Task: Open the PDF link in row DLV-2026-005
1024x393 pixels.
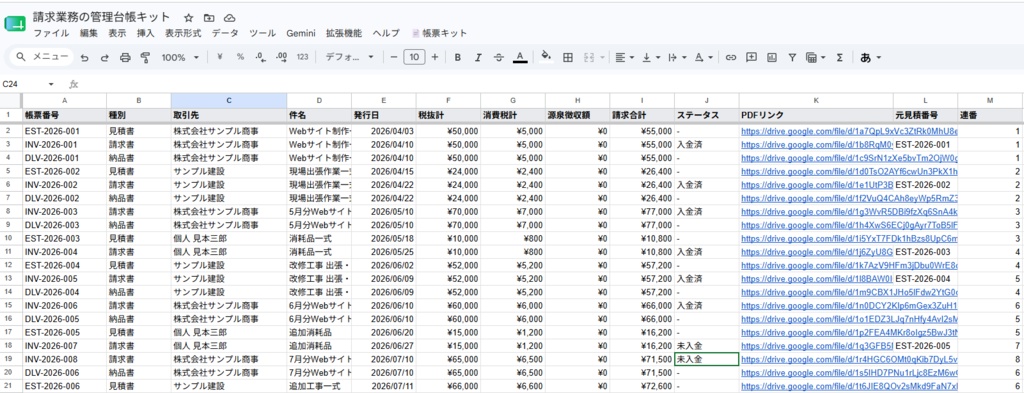Action: tap(849, 319)
